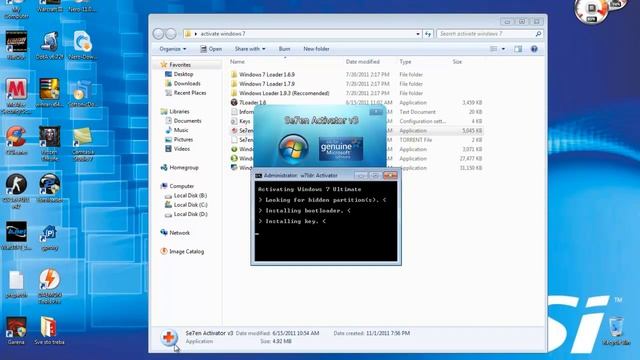Viewport: 640px width, 360px height.
Task: Select the 7Loader 1.6 application icon
Action: pos(234,102)
